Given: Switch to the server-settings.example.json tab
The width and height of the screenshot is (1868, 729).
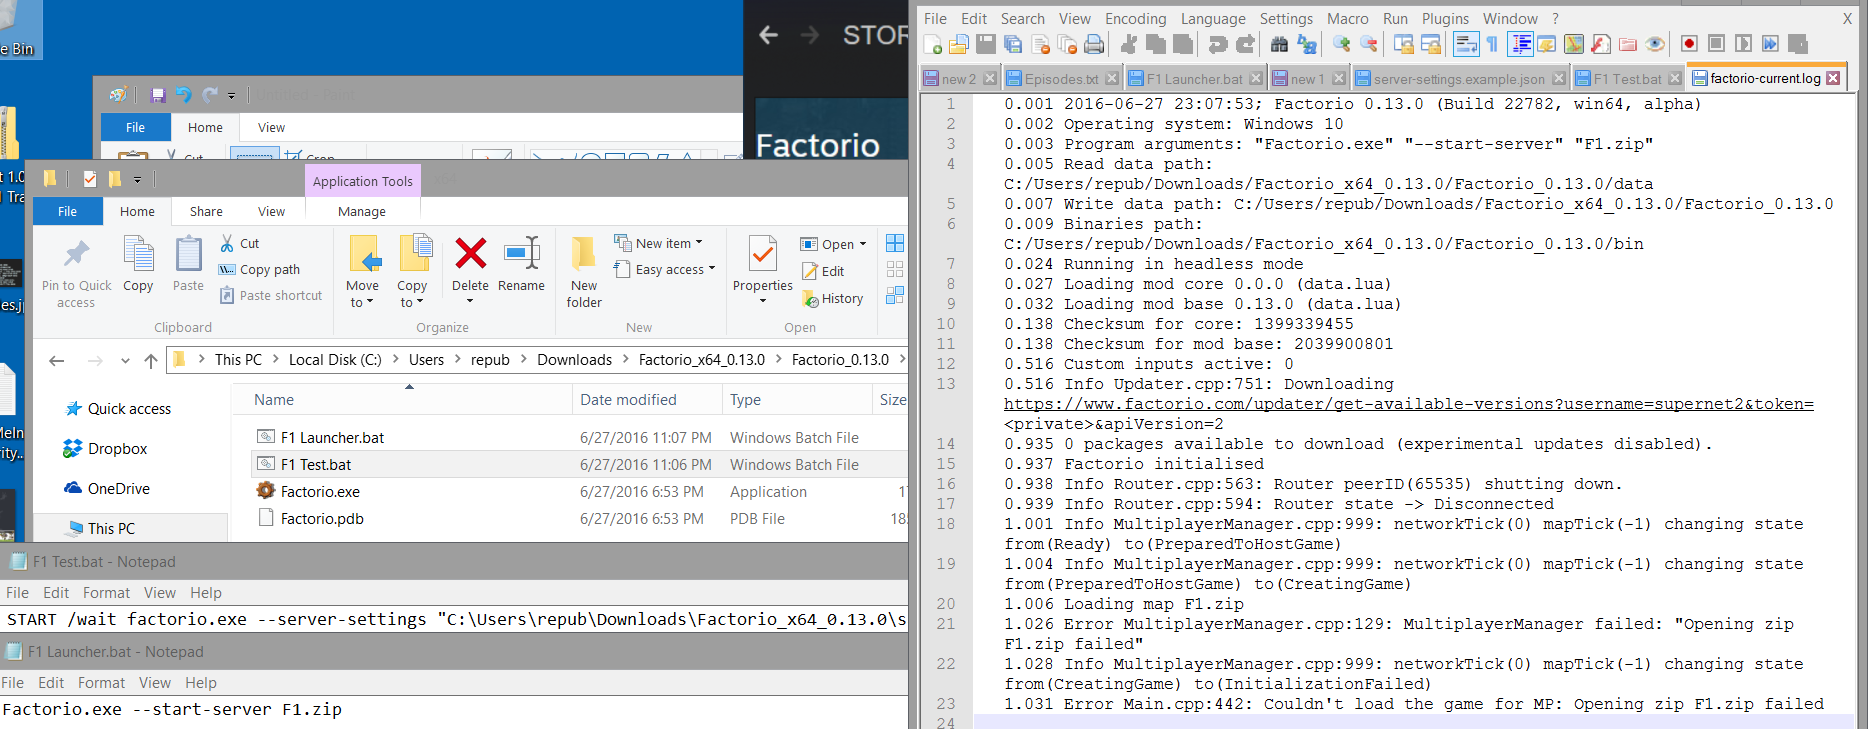Looking at the screenshot, I should [1458, 78].
